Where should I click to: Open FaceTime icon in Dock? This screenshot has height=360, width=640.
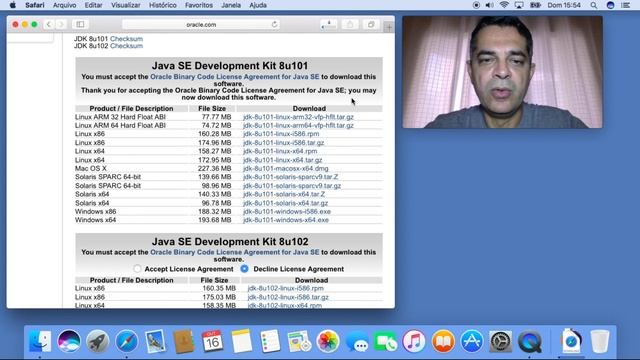[385, 341]
